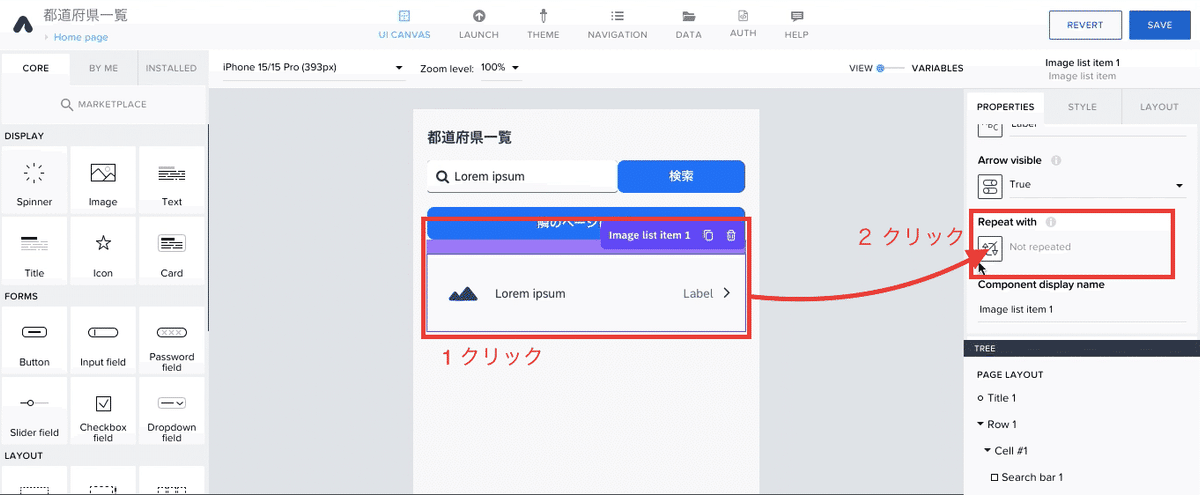Duplicate Image list item 1 via copy icon
Viewport: 1200px width, 495px height.
[708, 235]
